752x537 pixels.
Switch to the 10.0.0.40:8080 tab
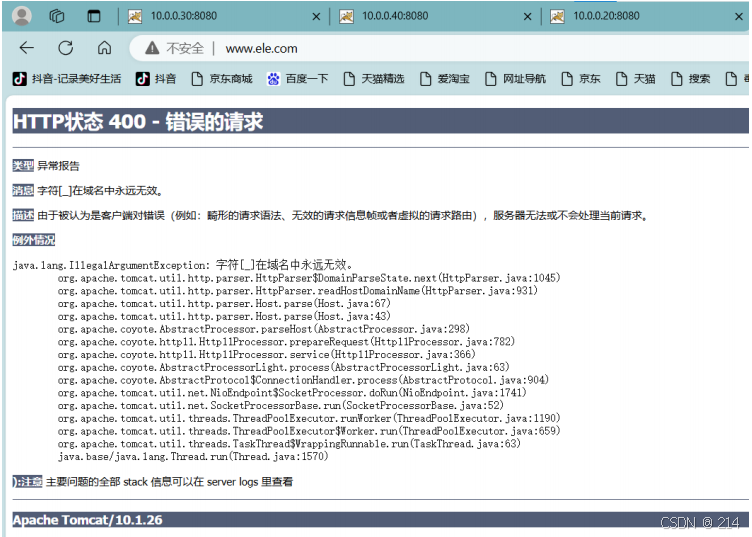435,16
